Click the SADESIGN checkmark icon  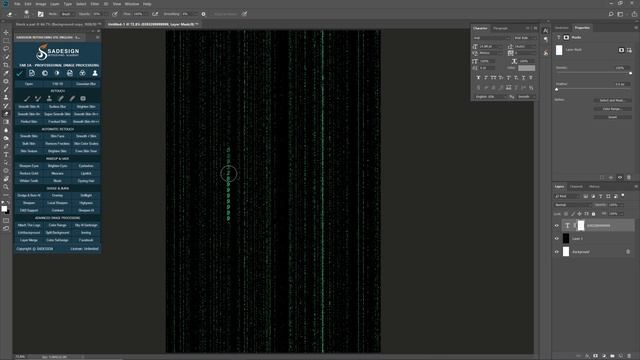pos(19,73)
